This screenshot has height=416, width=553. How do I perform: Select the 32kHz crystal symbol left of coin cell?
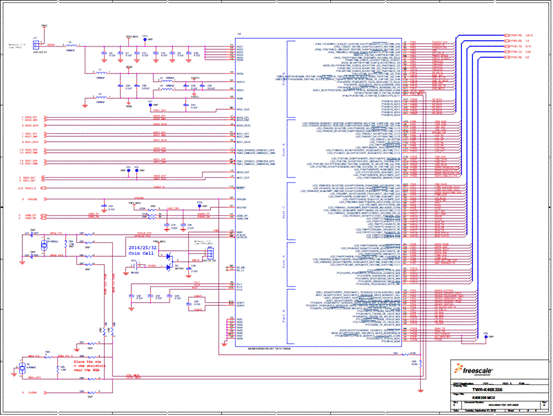coord(44,246)
